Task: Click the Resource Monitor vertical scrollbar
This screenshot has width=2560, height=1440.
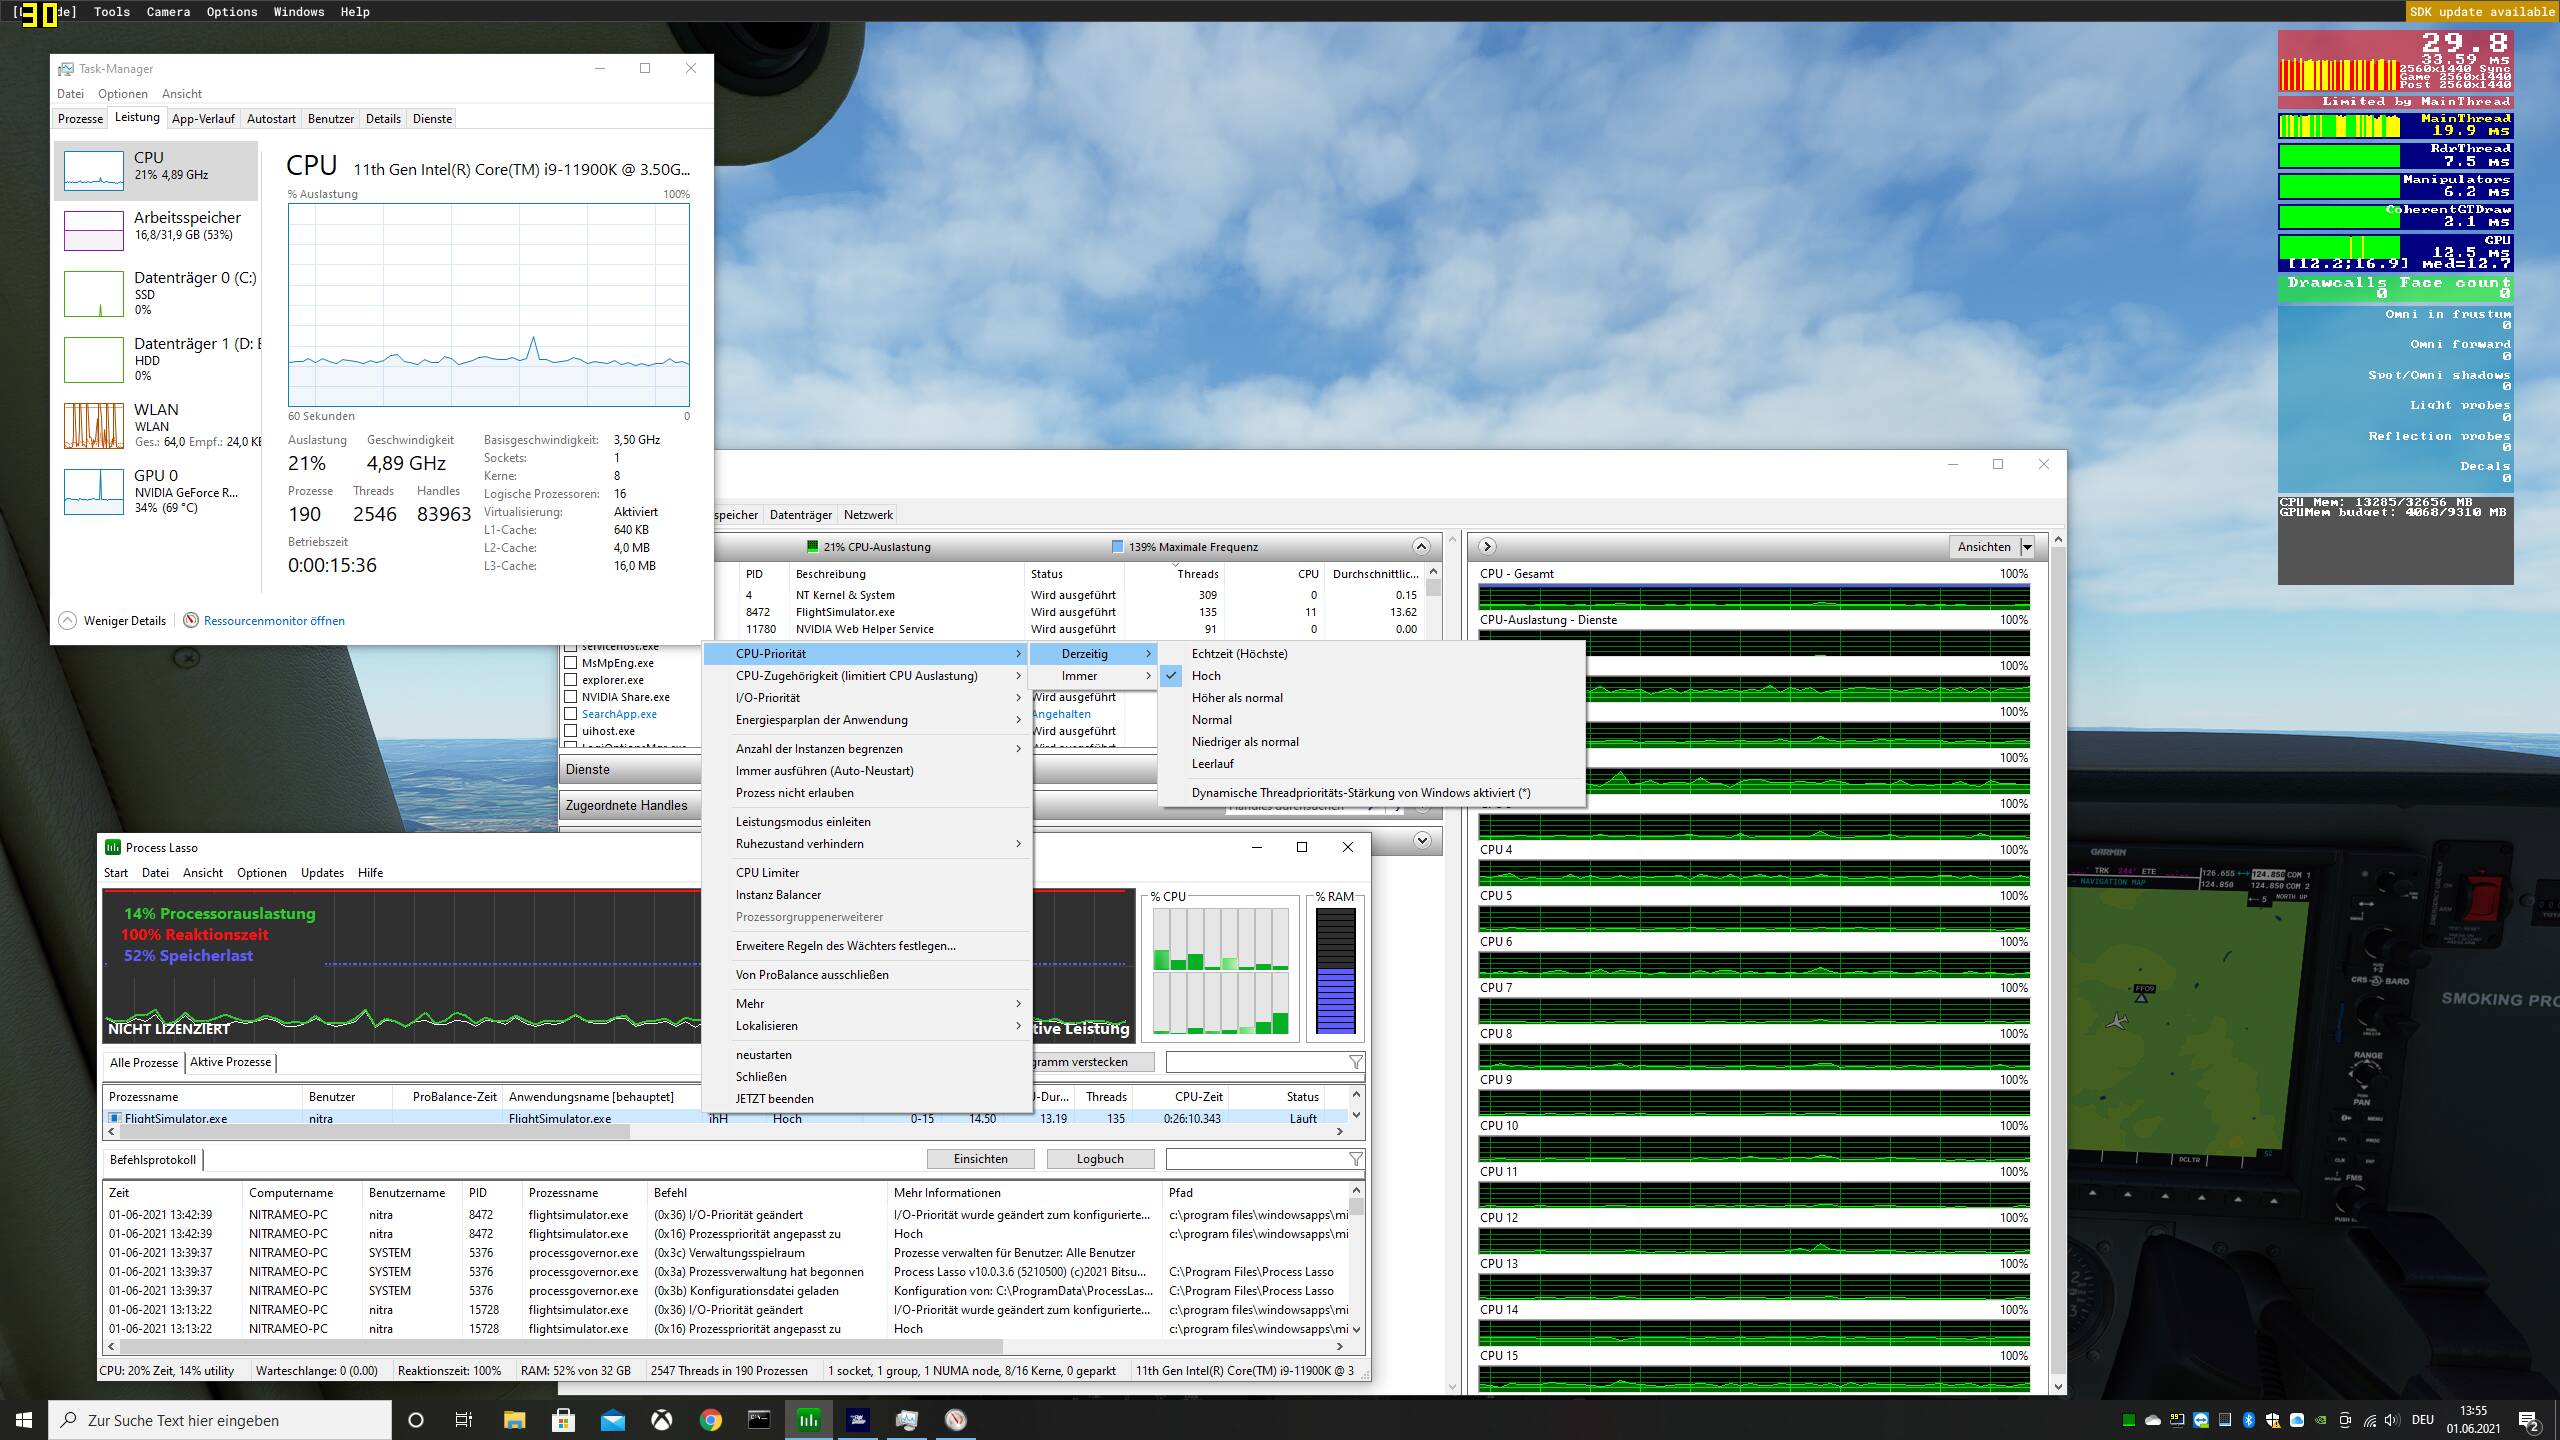Action: pyautogui.click(x=2058, y=963)
